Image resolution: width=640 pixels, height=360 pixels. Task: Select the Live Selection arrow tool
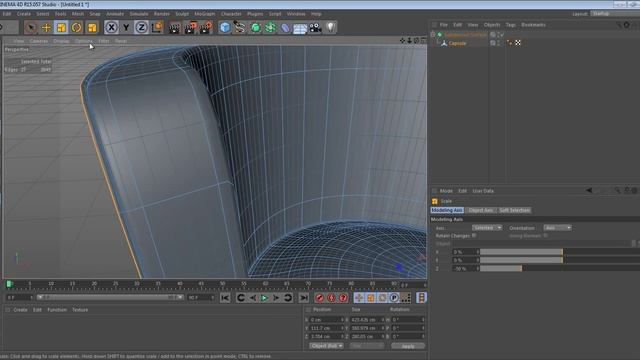click(31, 27)
